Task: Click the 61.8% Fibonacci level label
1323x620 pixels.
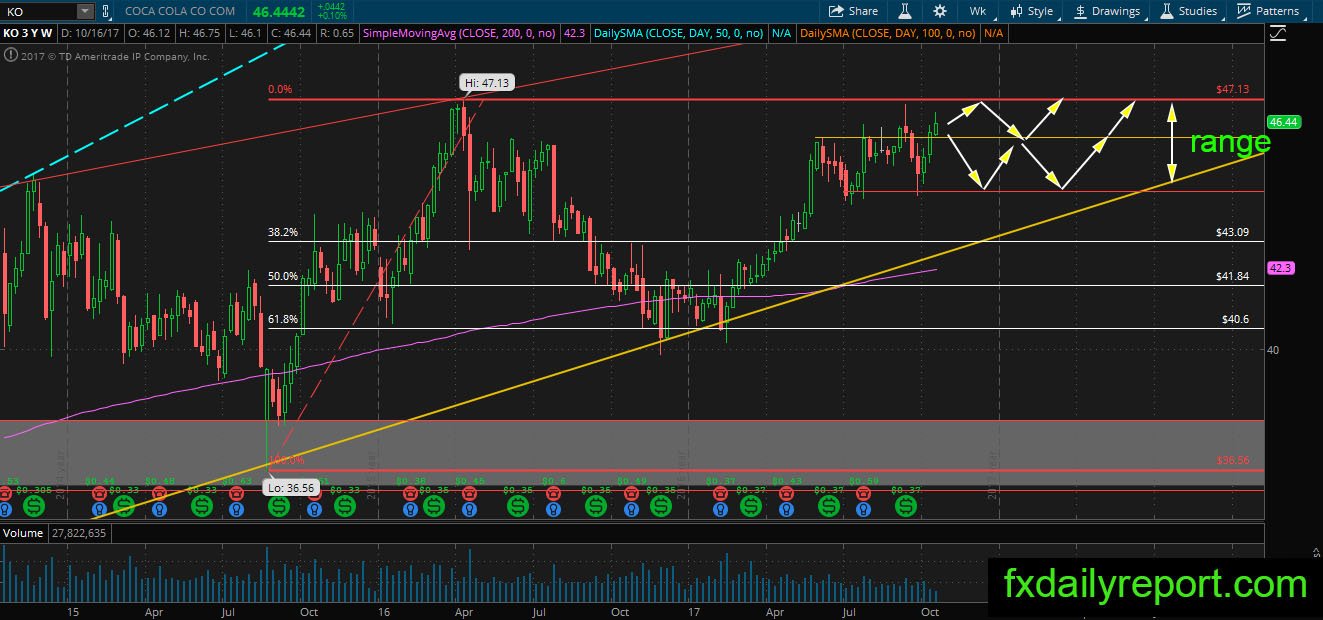Action: click(x=283, y=319)
